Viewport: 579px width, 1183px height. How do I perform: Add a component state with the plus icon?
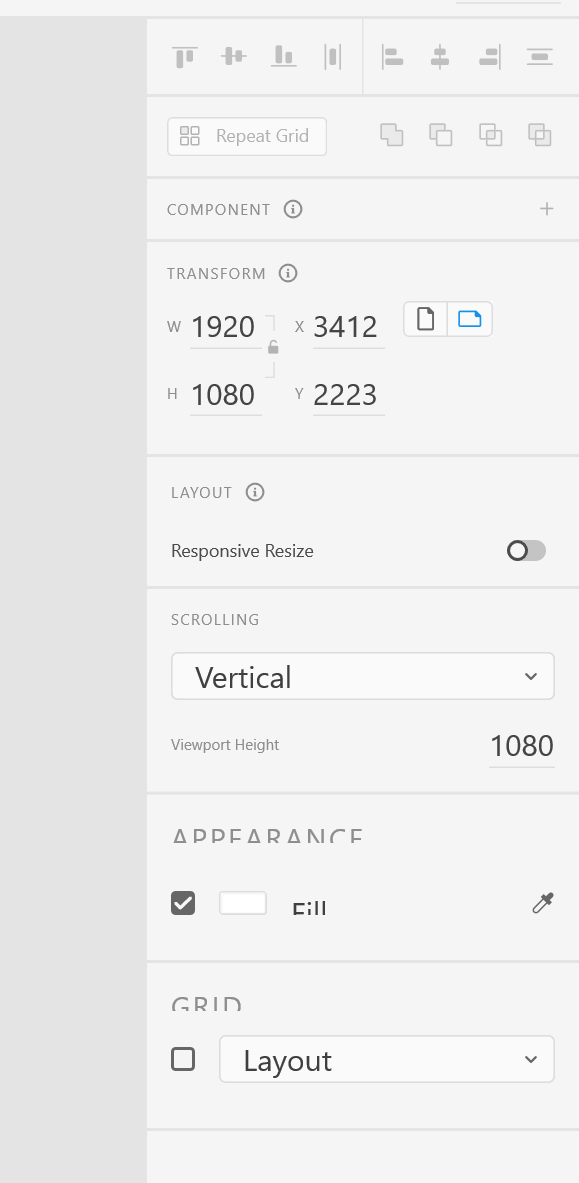[x=547, y=209]
